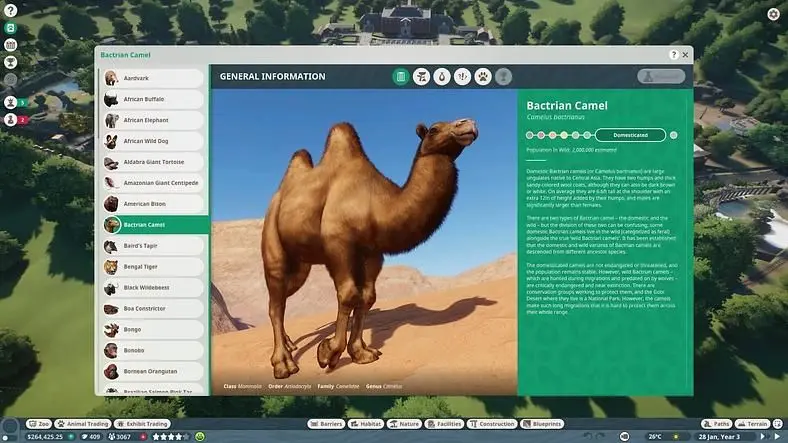Select African Wild Dog entry
This screenshot has height=443, width=788.
153,141
